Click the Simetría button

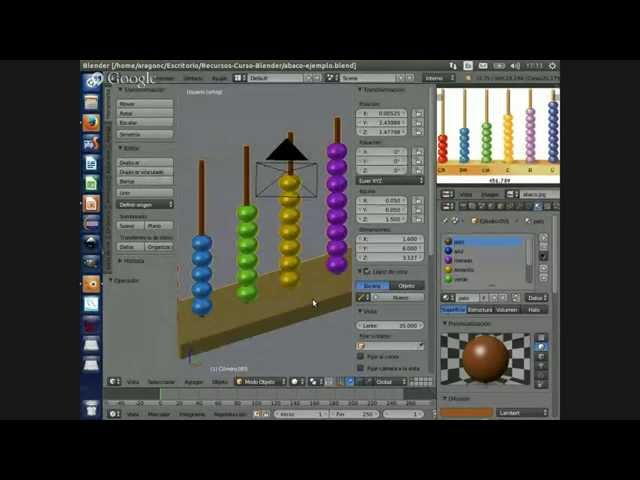coord(145,134)
